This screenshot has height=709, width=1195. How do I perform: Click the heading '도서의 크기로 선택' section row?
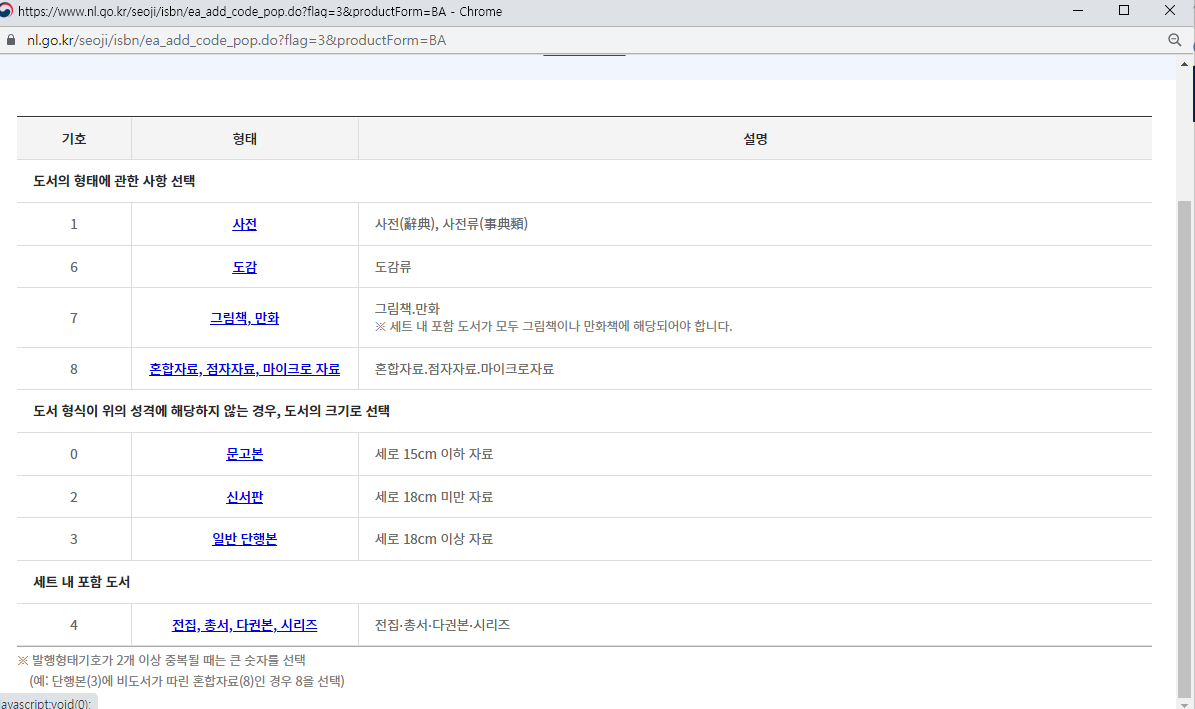tap(584, 411)
